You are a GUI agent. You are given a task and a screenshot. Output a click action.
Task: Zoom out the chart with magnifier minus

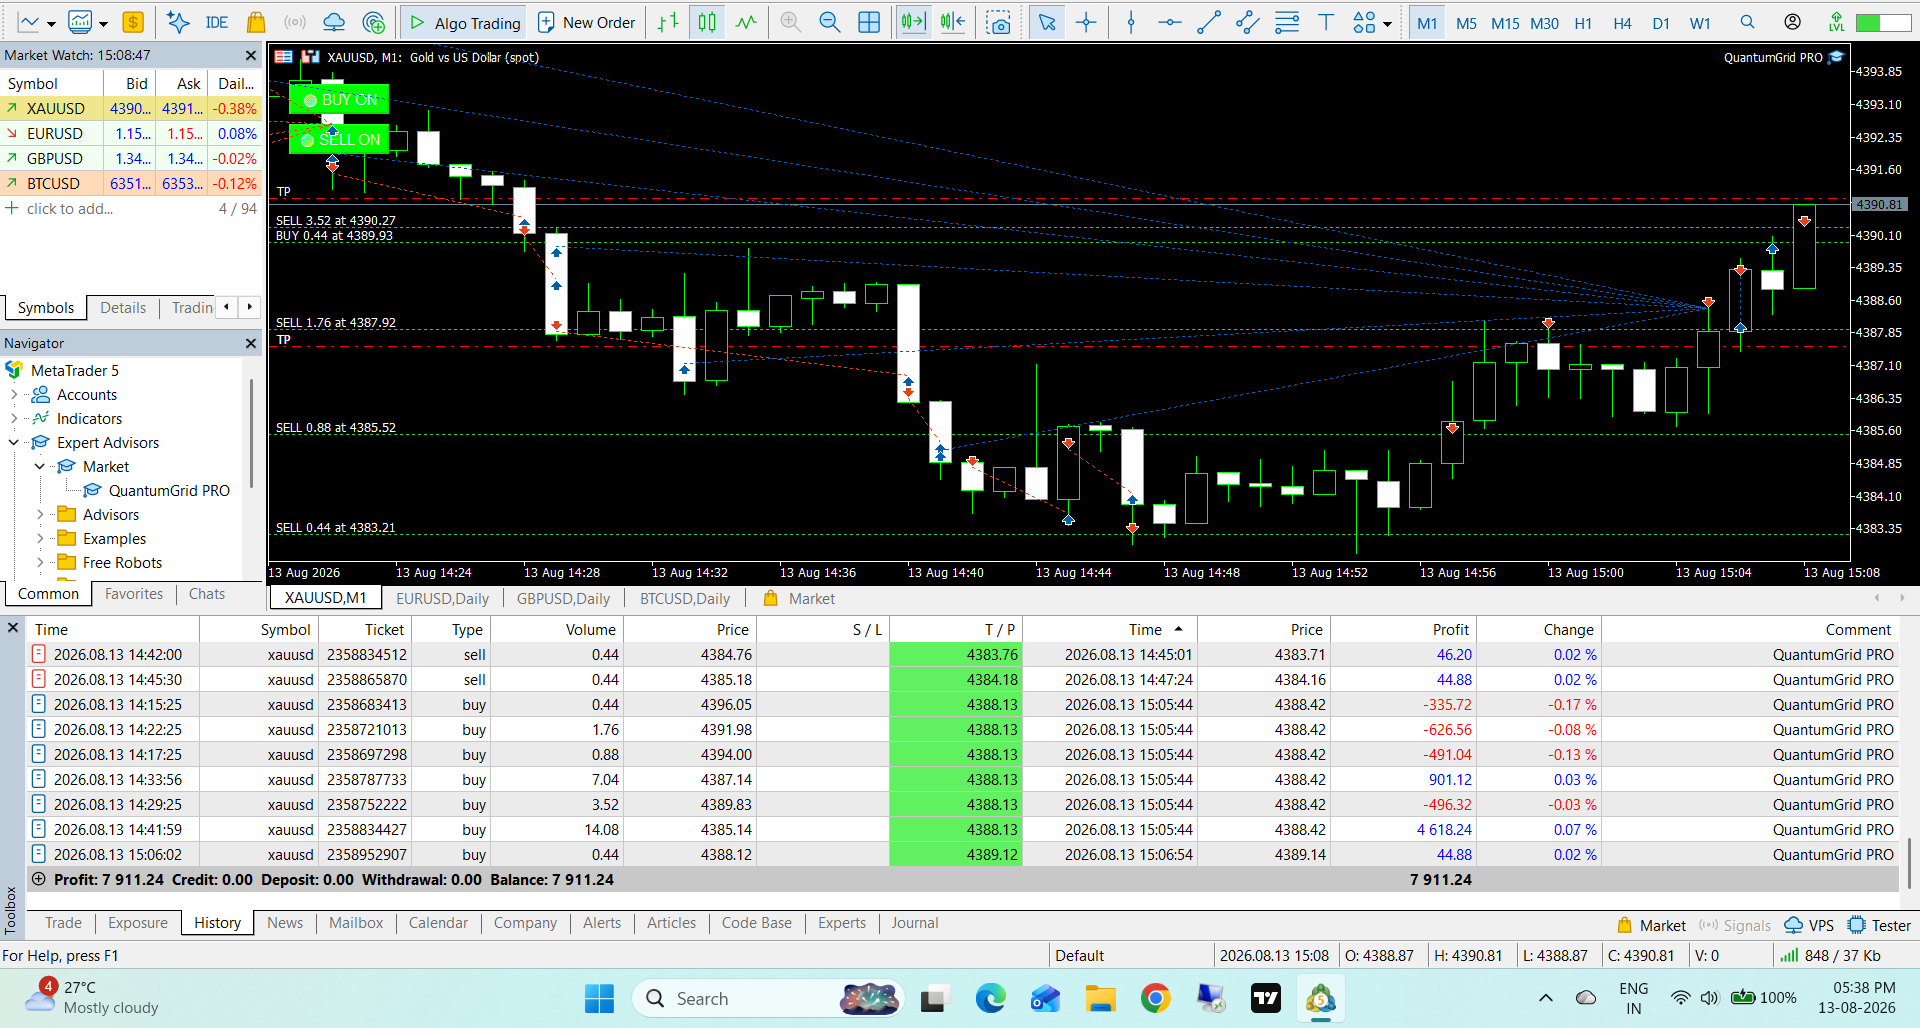(829, 22)
